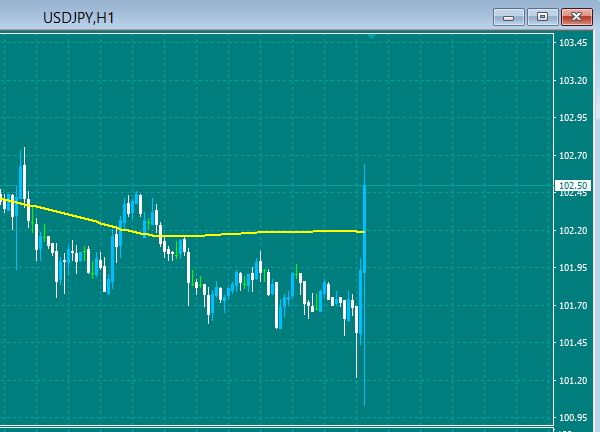
Task: Click the 101.20 price scale label
Action: tap(573, 380)
